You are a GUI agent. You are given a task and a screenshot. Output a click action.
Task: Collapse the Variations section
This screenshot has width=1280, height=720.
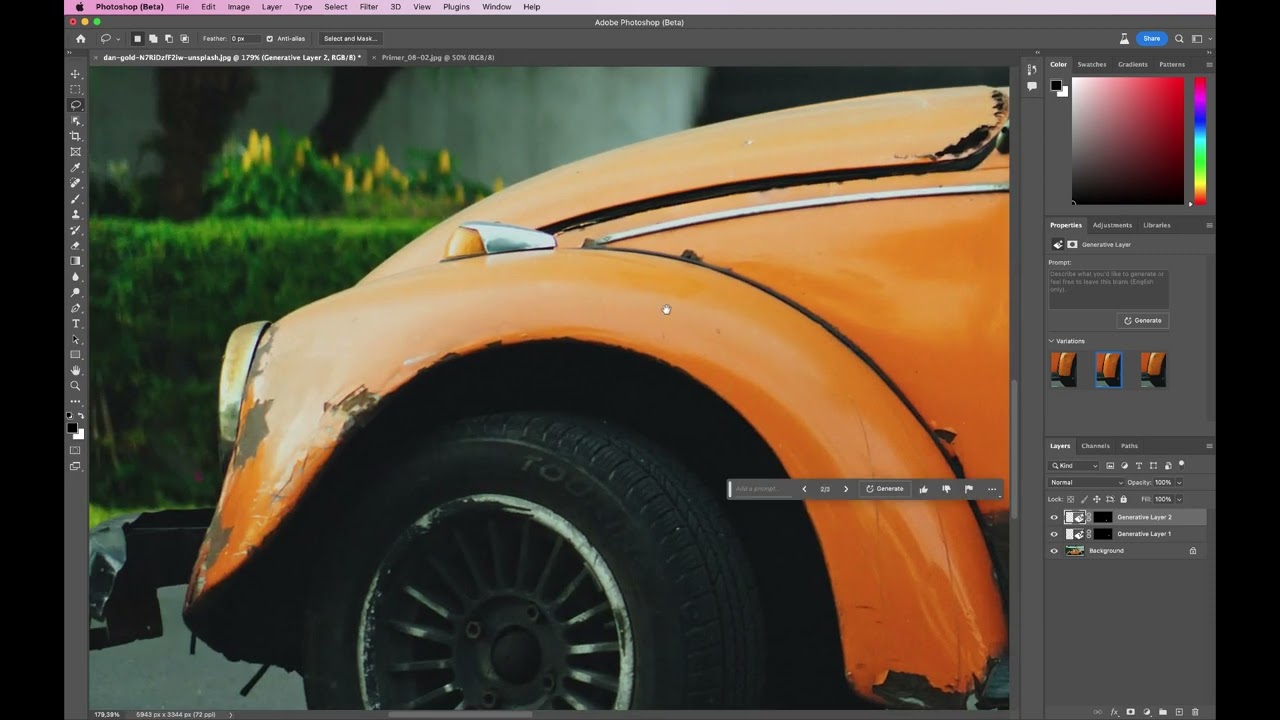pos(1052,341)
